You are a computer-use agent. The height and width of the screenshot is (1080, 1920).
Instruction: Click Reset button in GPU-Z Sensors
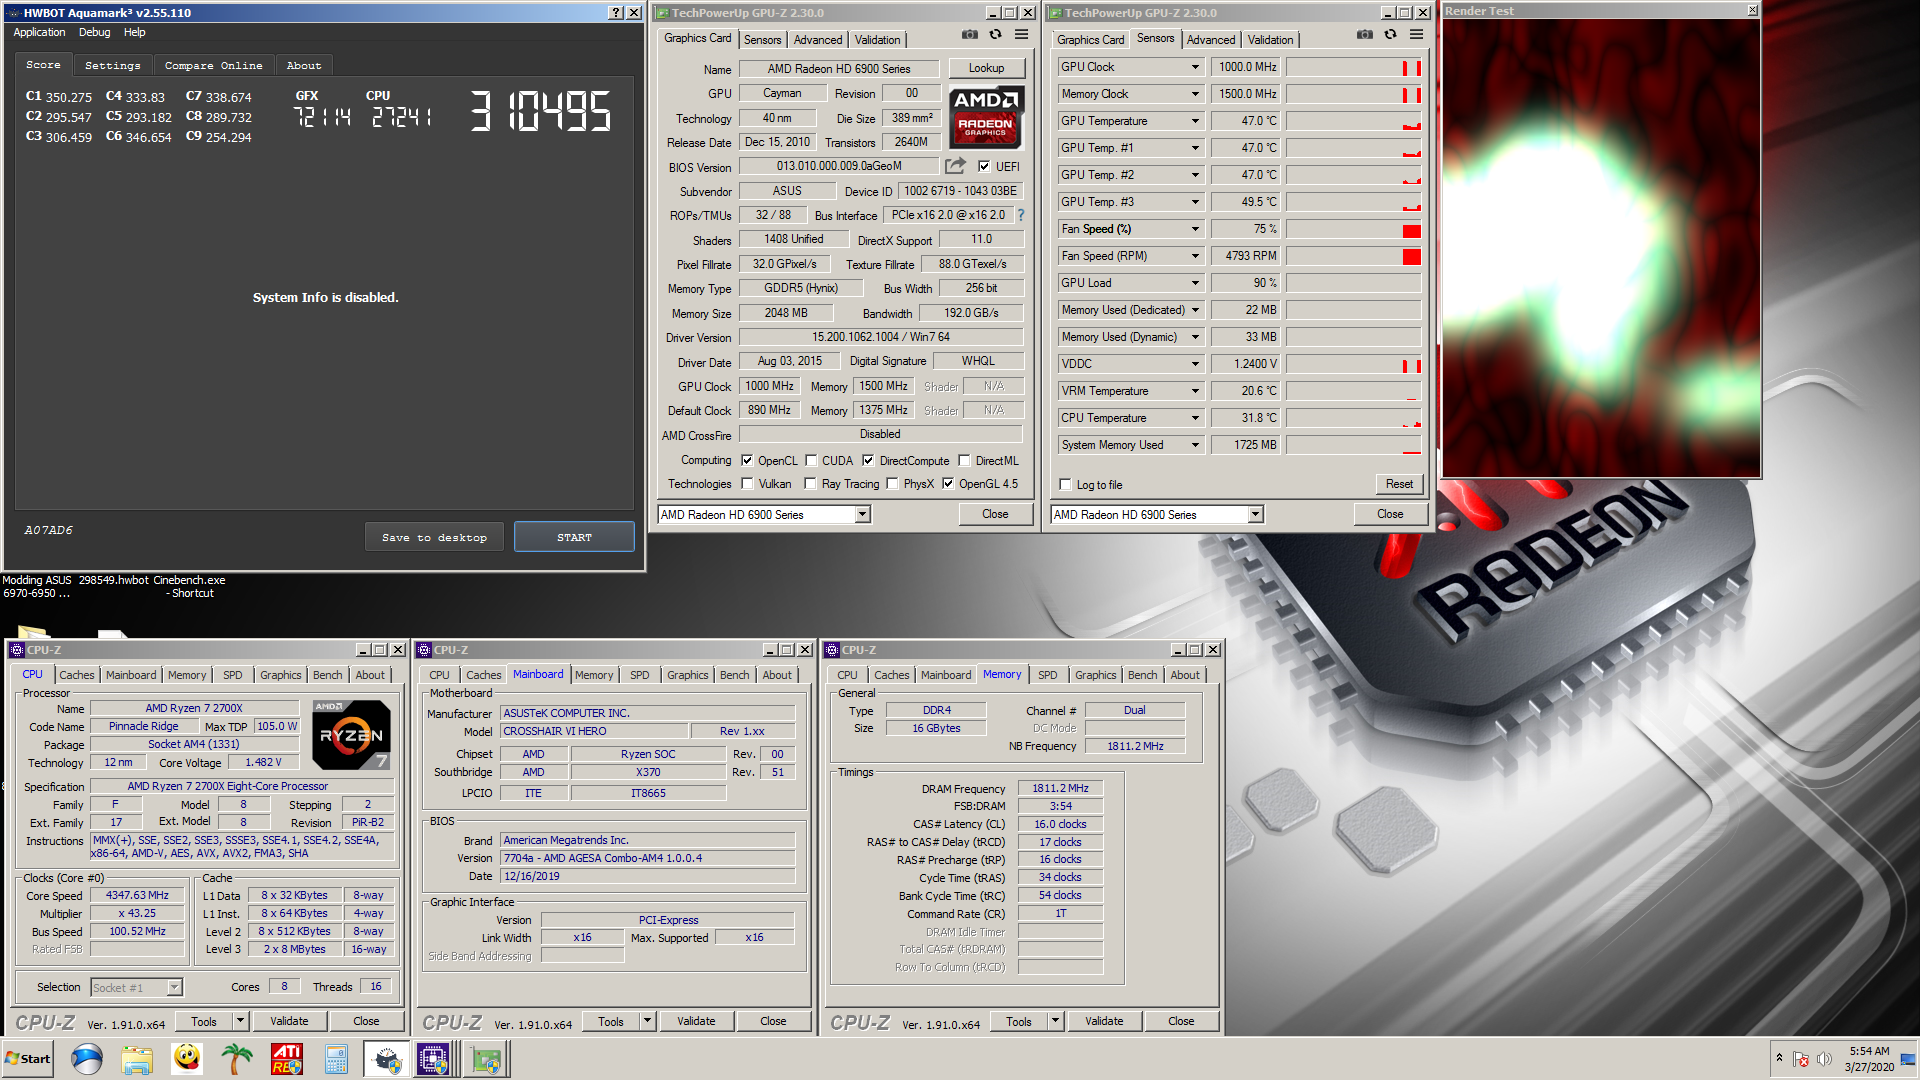tap(1399, 484)
